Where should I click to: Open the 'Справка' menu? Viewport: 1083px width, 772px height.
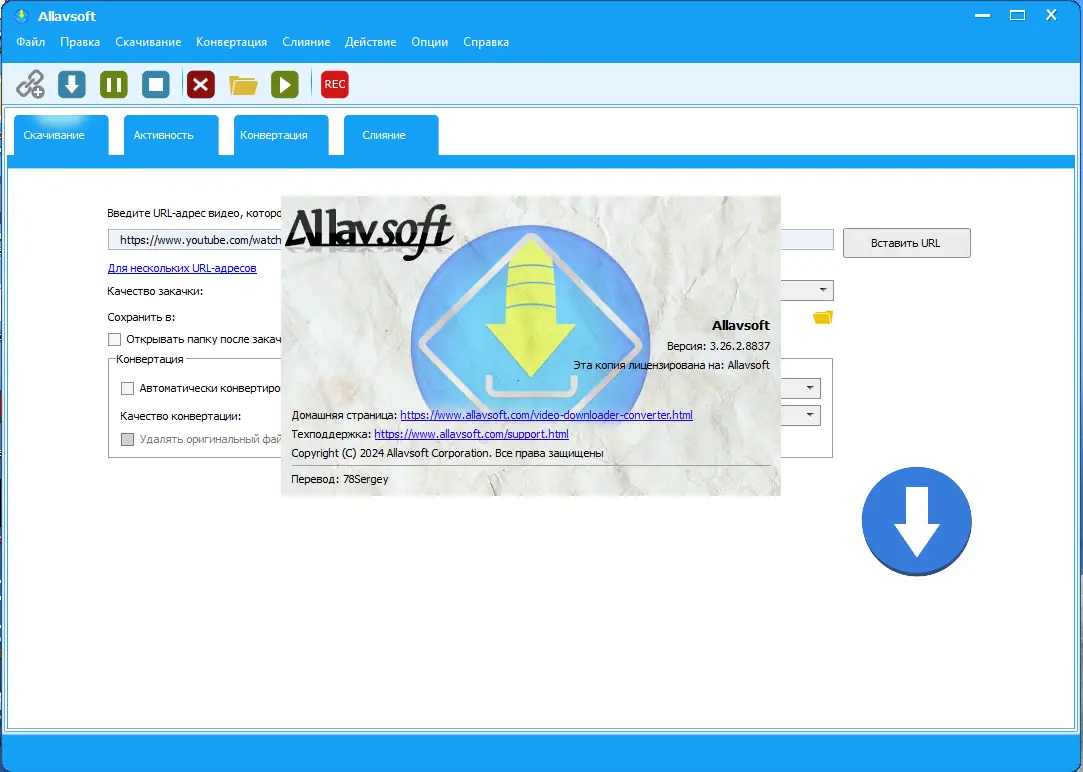tap(486, 42)
